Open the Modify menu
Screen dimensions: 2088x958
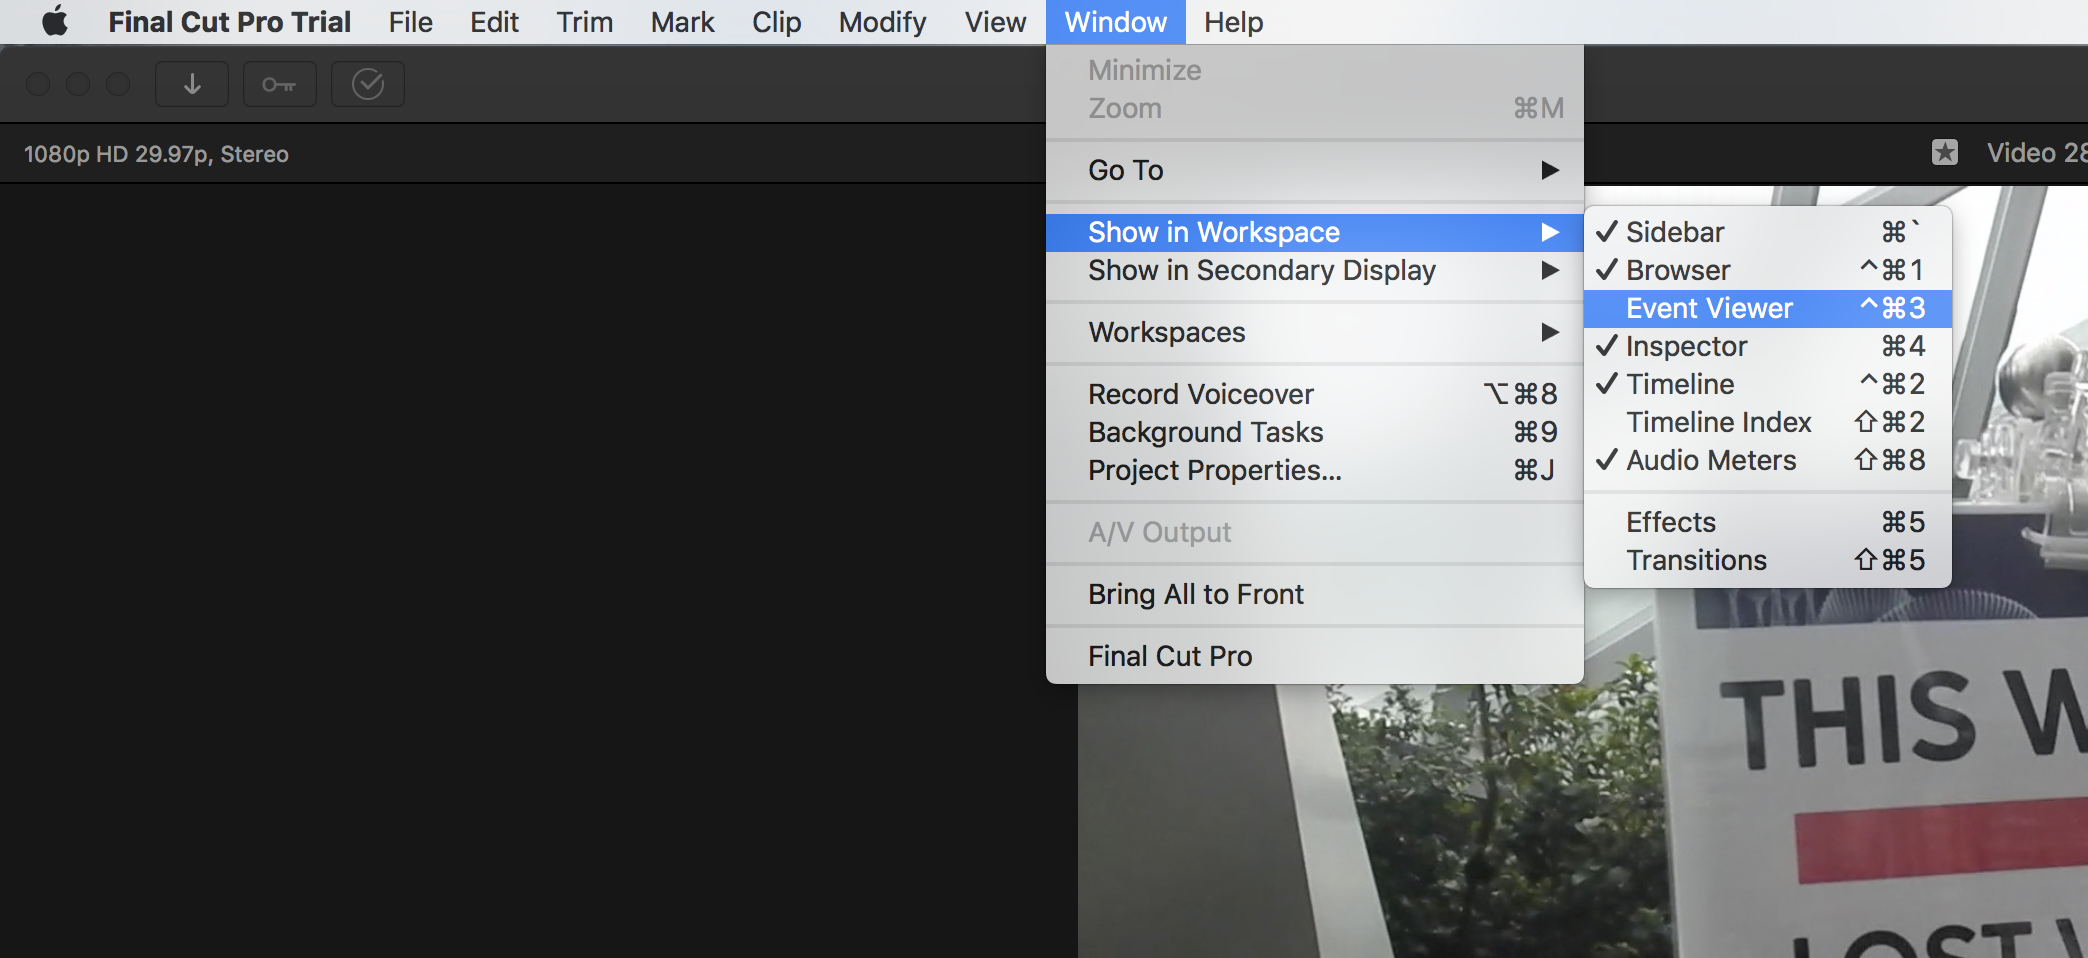[882, 22]
